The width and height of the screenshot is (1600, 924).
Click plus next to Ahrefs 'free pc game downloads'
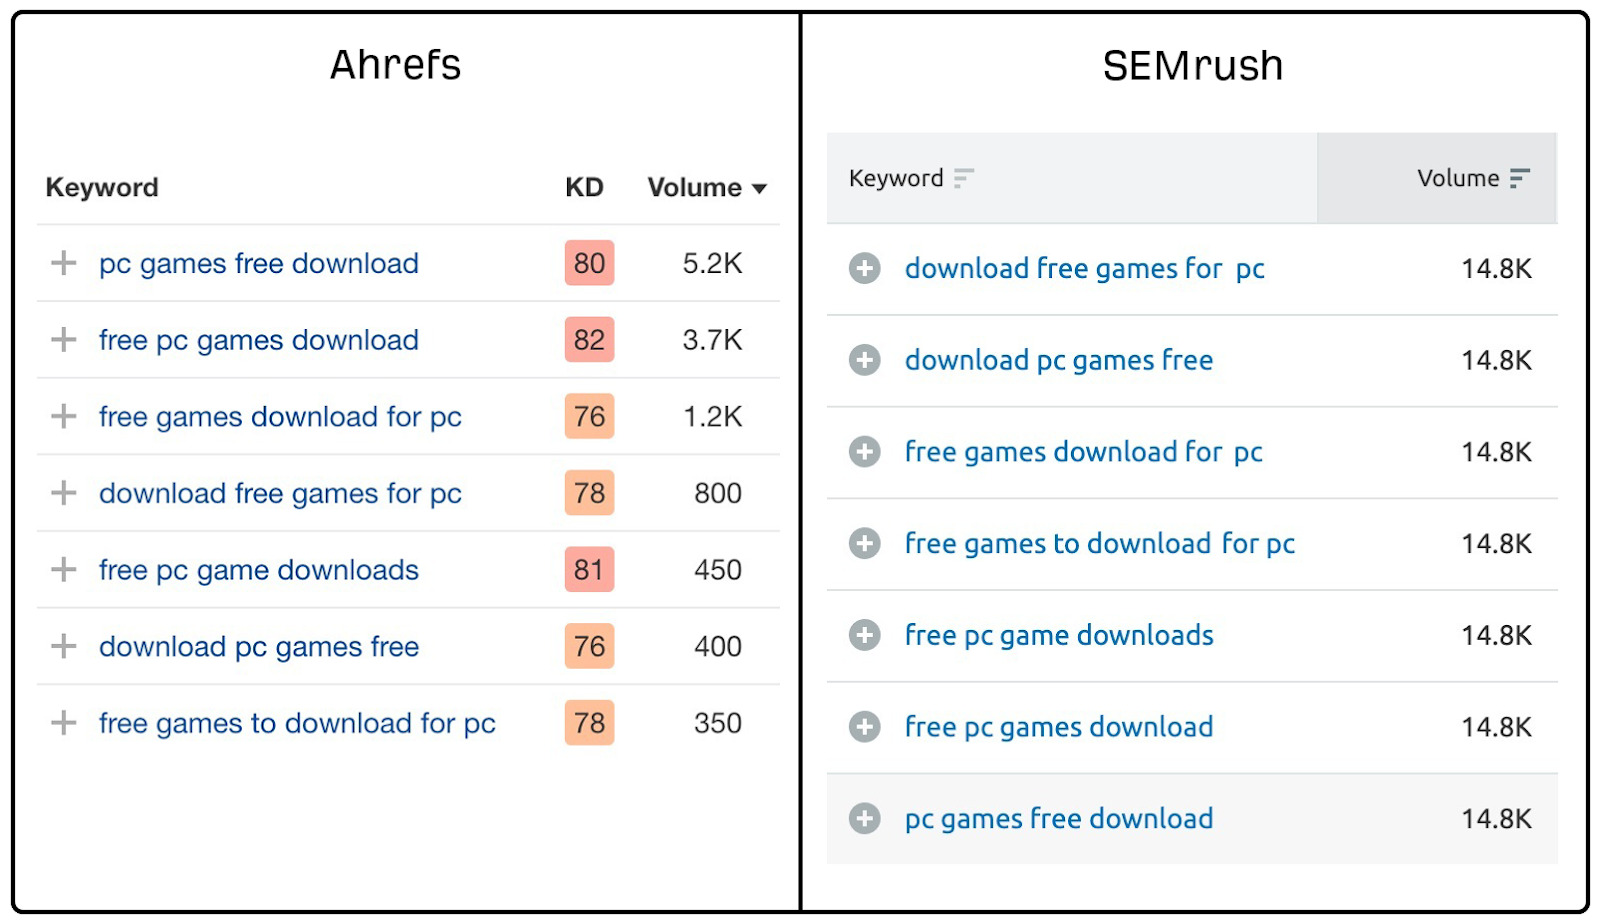point(64,570)
